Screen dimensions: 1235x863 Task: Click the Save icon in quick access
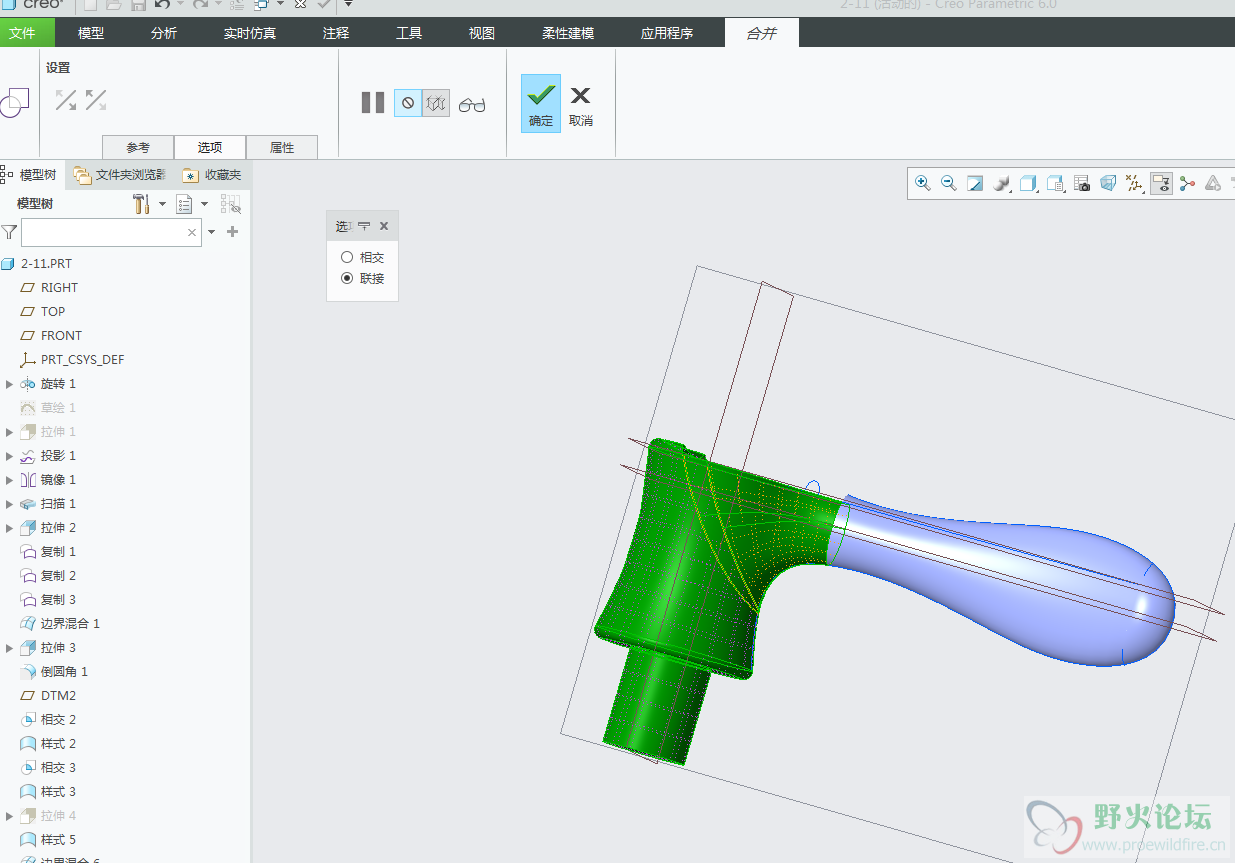[x=138, y=5]
